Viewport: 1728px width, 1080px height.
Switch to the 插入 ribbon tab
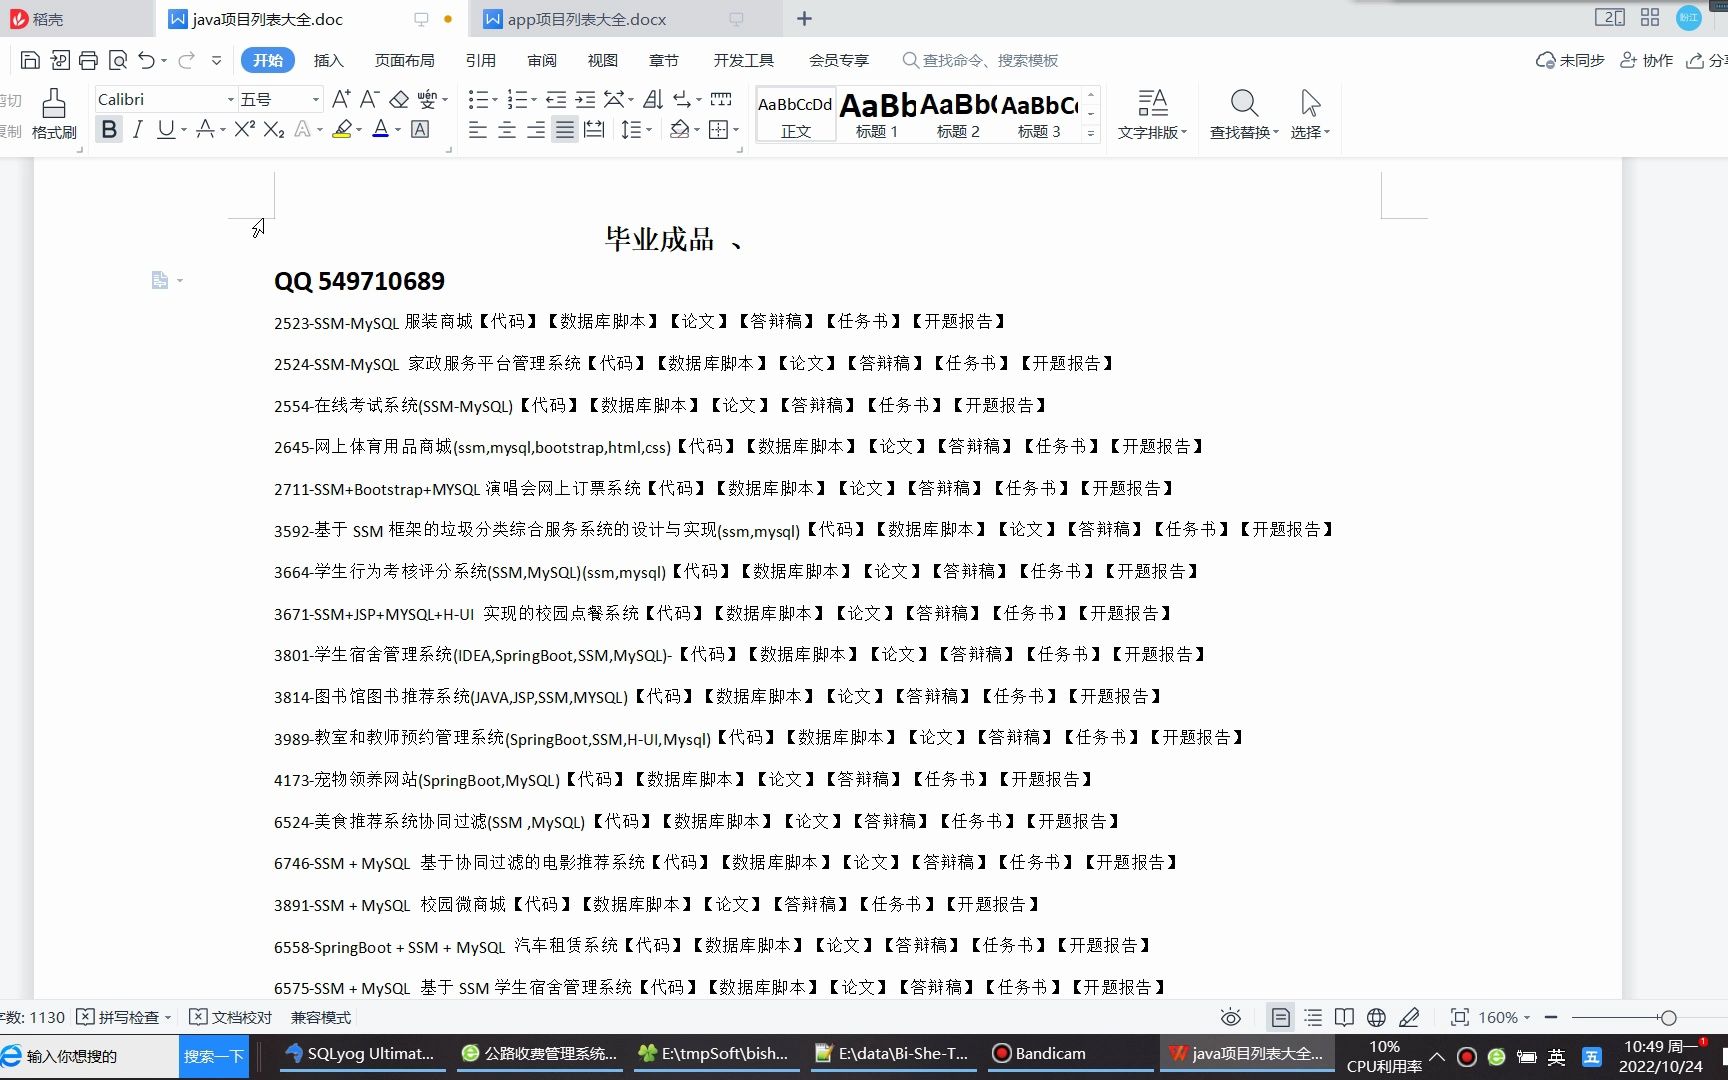coord(329,60)
